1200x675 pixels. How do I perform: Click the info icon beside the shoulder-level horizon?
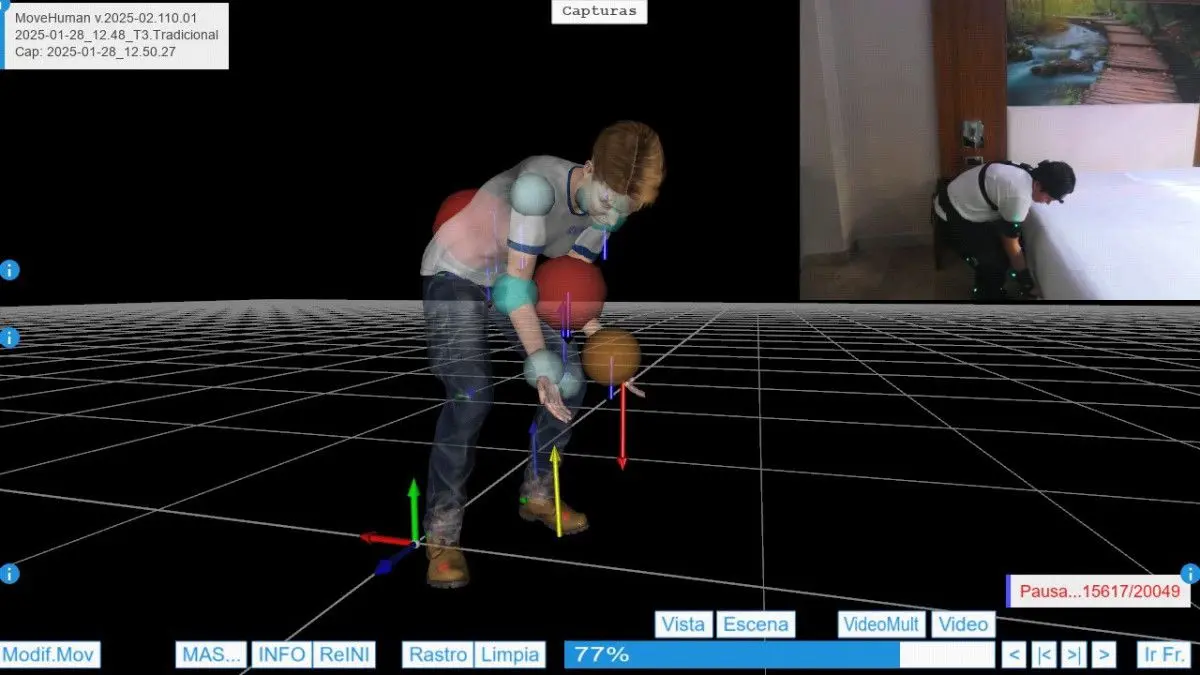pyautogui.click(x=10, y=270)
